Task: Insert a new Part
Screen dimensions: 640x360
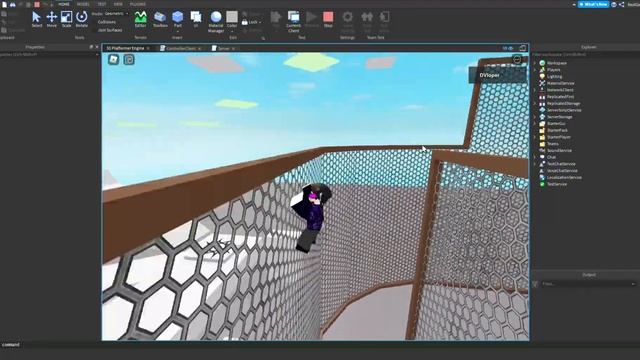Action: 178,19
